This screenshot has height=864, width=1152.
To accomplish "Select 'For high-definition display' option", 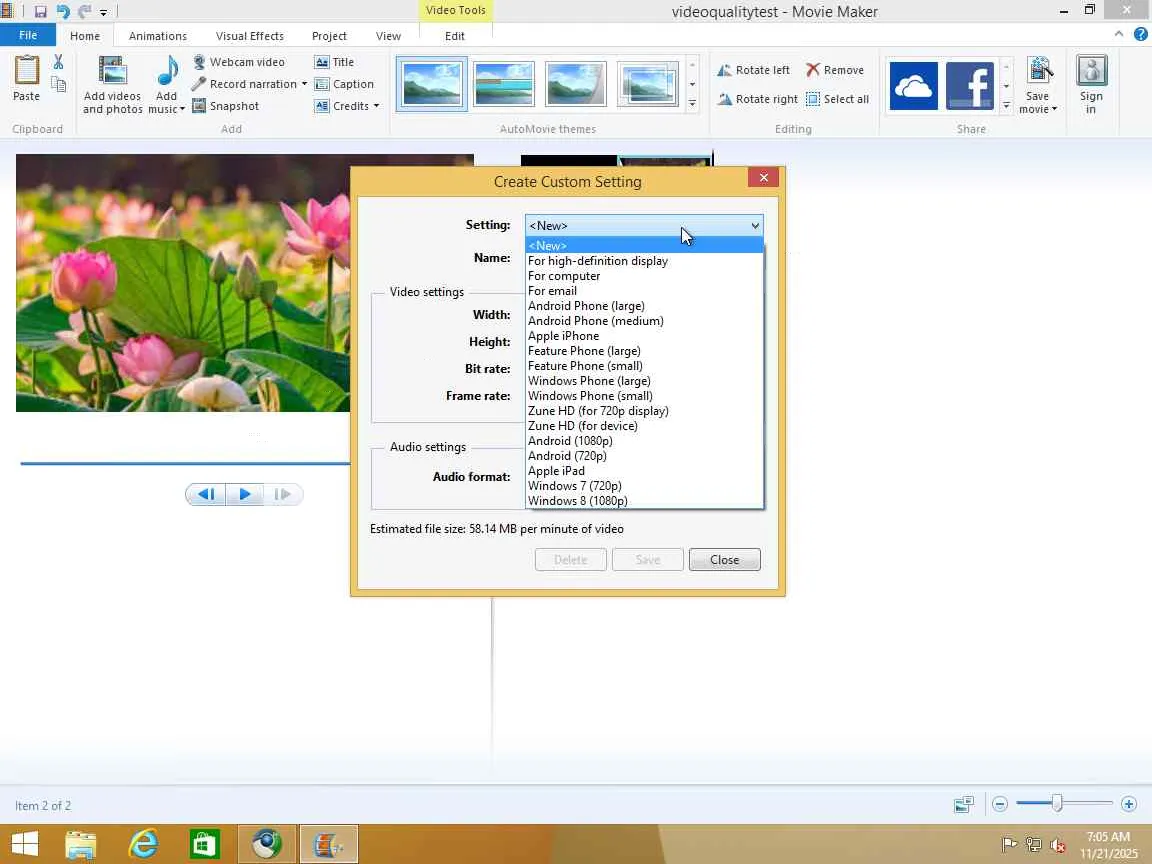I will click(x=644, y=261).
